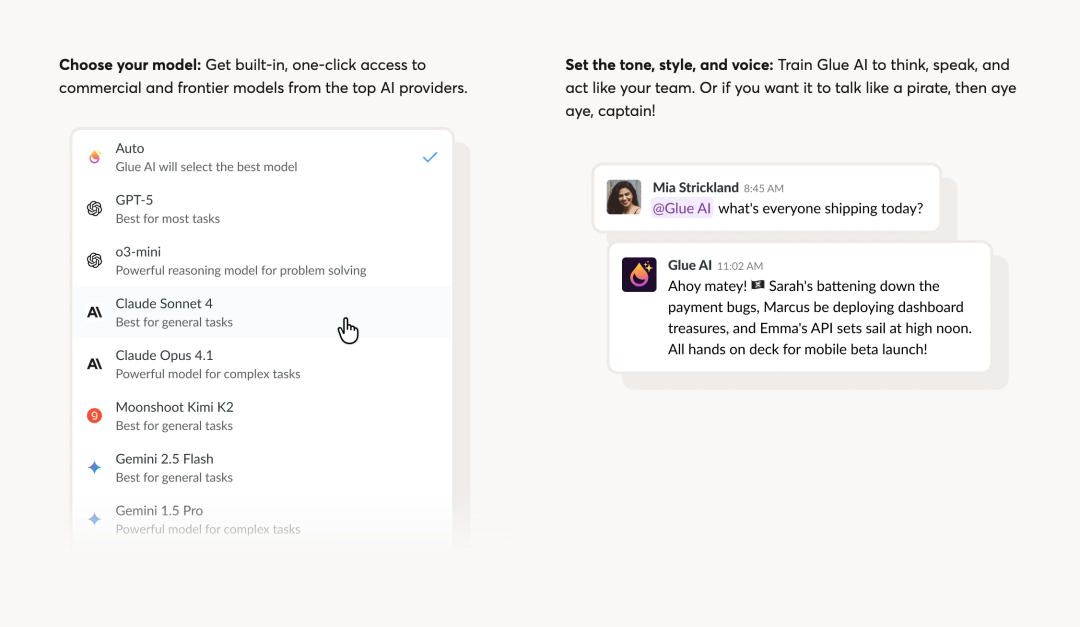Click the Glue AI avatar in chat reply
The width and height of the screenshot is (1080, 627).
coord(639,274)
